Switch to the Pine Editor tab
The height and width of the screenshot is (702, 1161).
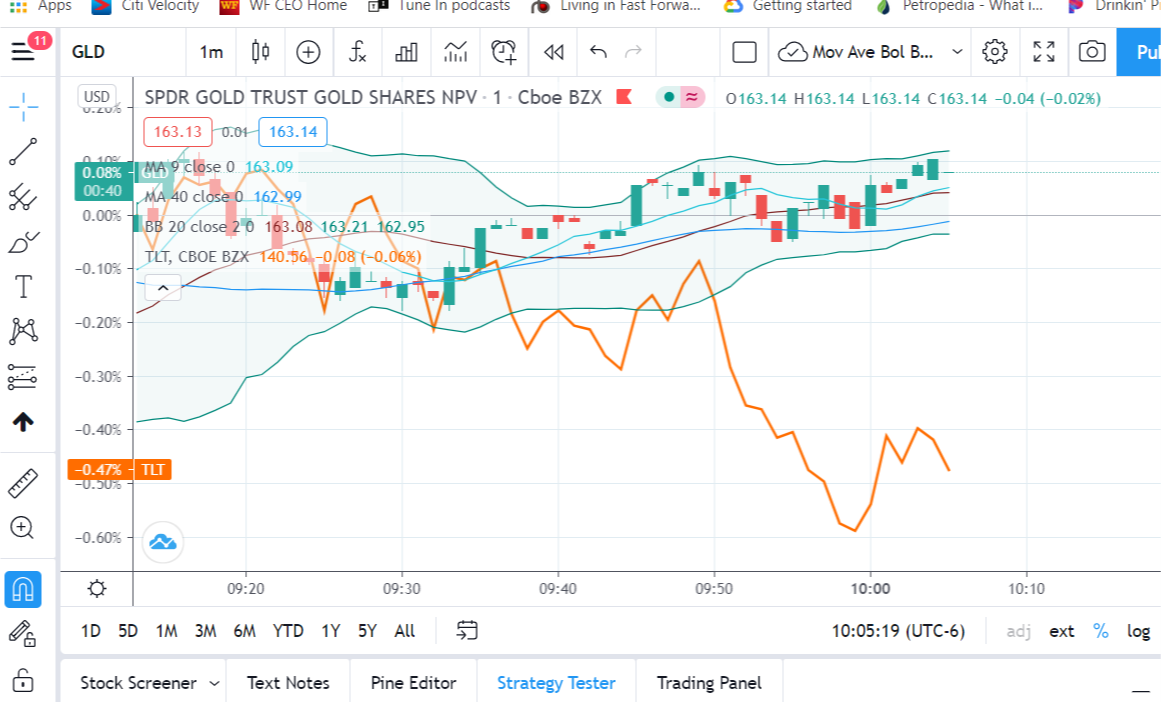[x=413, y=683]
